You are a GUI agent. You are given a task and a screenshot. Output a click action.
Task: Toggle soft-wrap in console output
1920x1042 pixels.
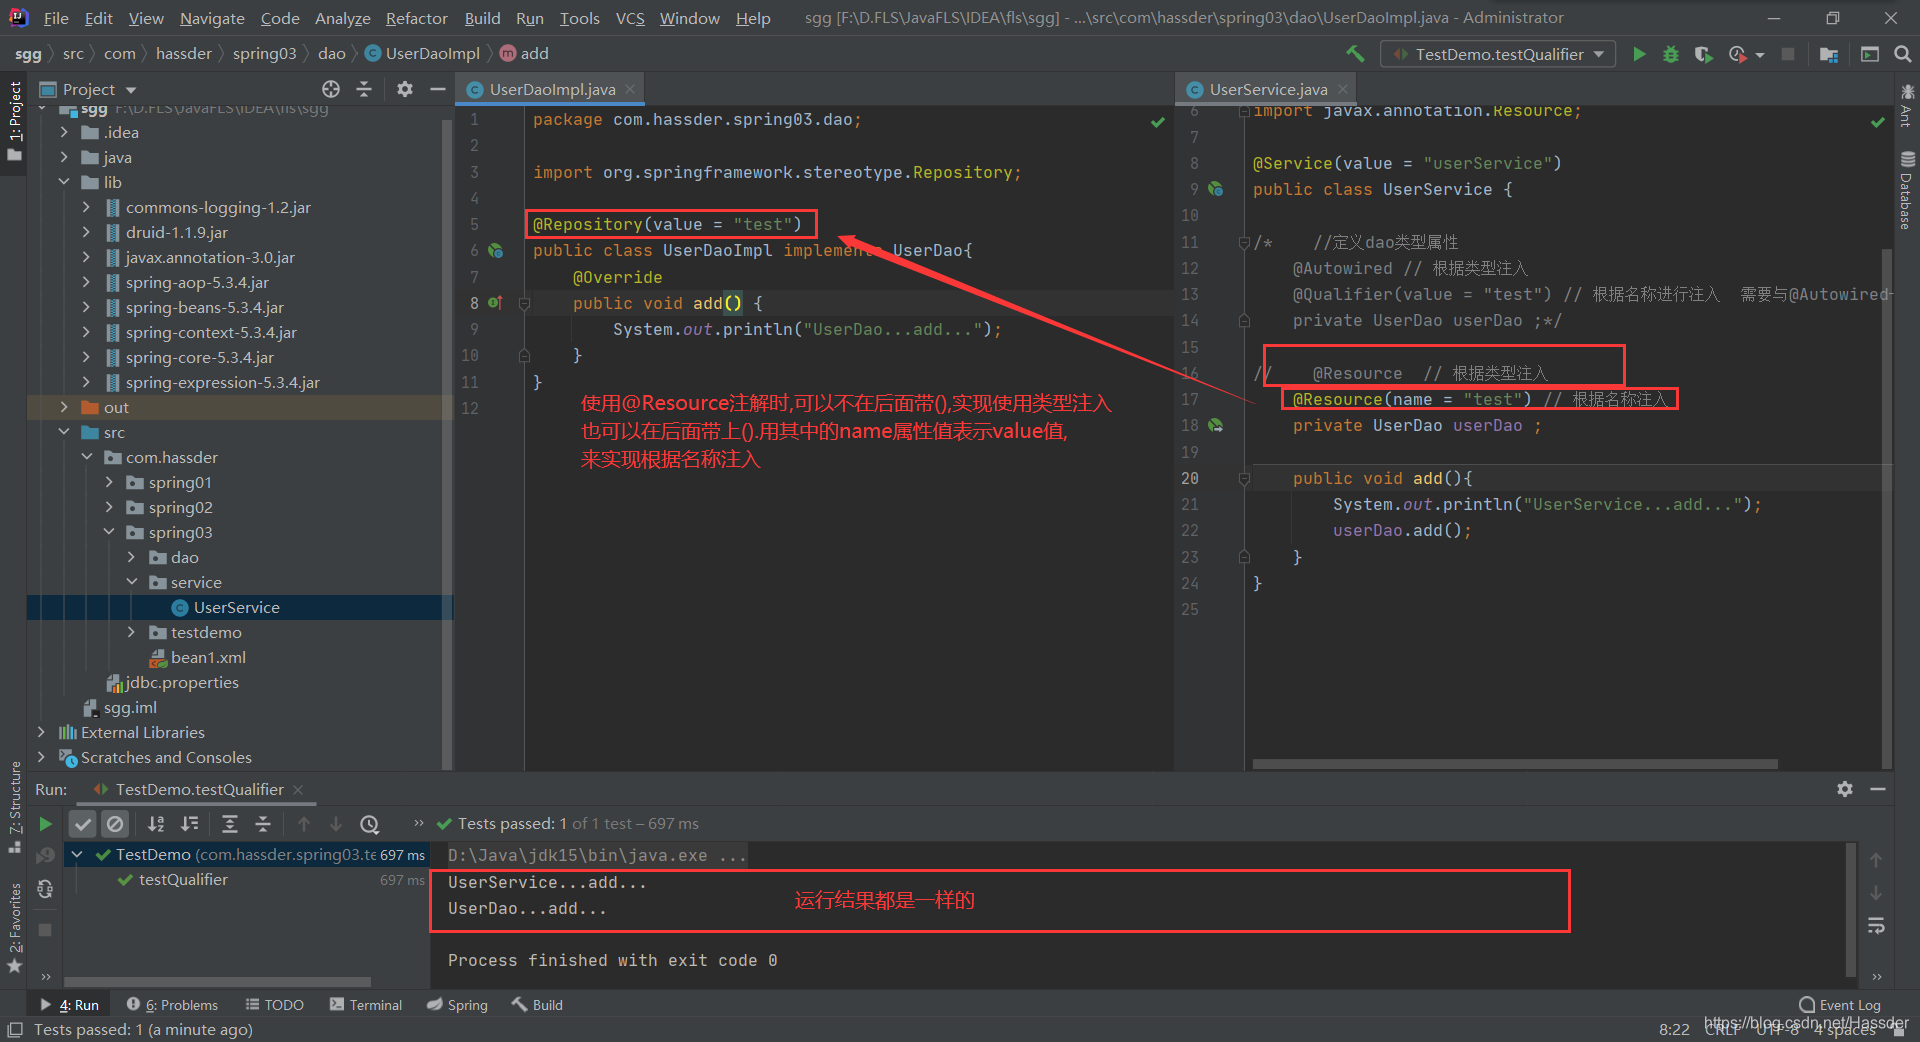pyautogui.click(x=1876, y=926)
